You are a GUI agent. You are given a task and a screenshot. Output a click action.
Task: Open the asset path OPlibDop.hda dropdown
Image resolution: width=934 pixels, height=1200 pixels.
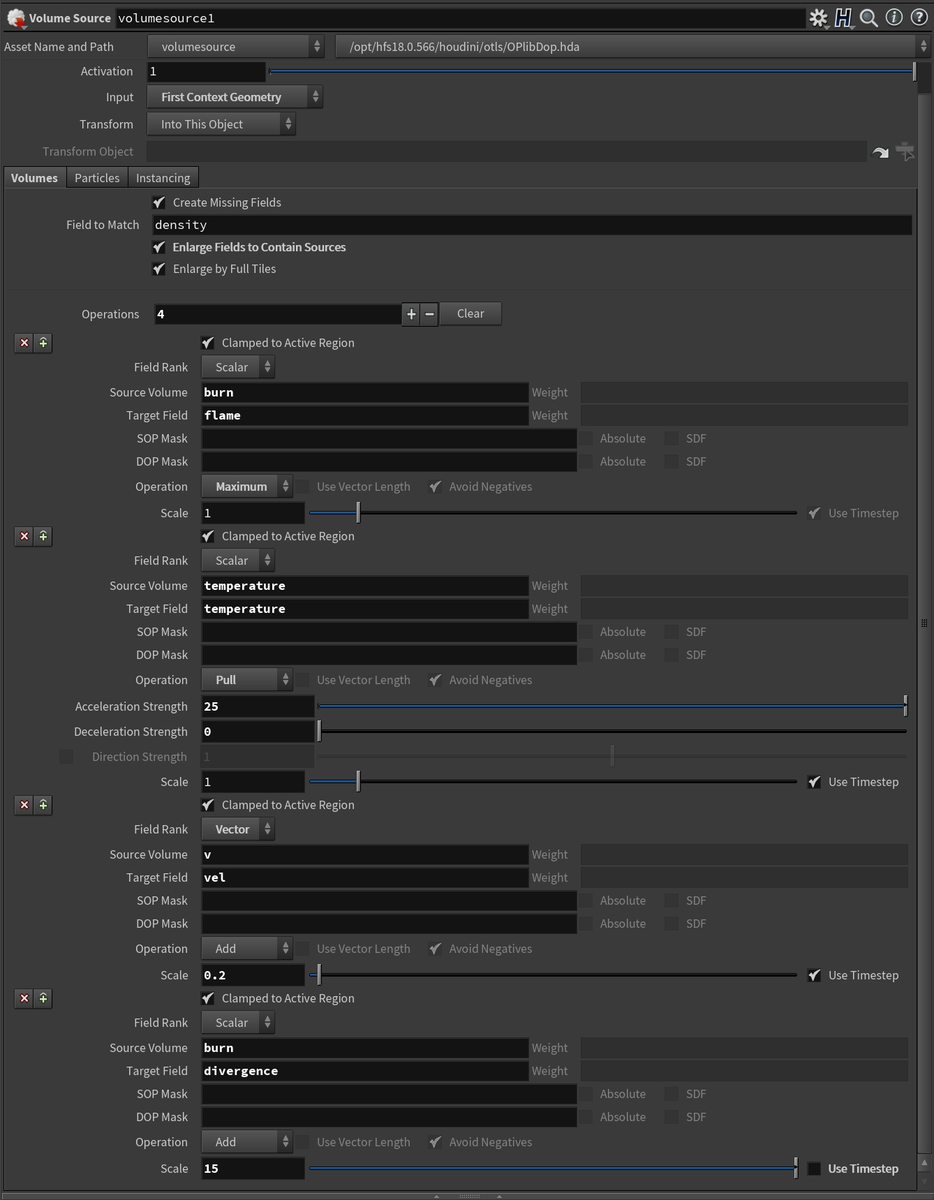coord(633,47)
